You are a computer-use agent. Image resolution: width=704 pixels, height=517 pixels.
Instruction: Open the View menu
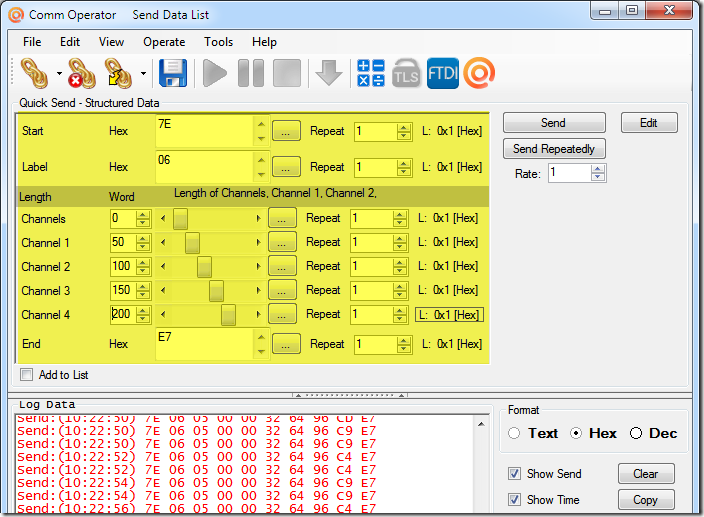pyautogui.click(x=111, y=42)
